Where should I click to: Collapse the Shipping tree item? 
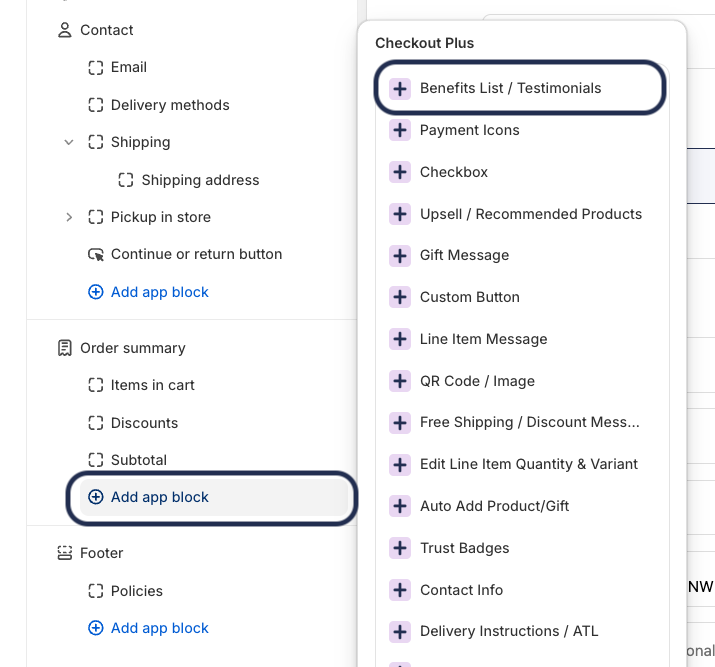pos(69,142)
